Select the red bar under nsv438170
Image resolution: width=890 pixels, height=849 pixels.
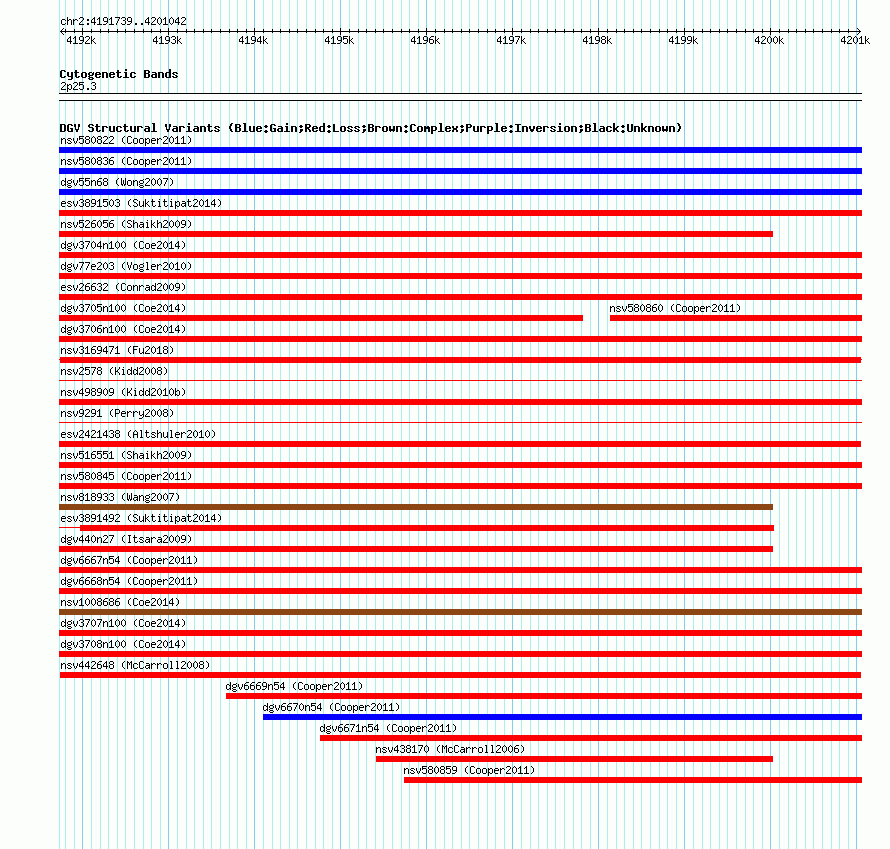click(x=574, y=759)
